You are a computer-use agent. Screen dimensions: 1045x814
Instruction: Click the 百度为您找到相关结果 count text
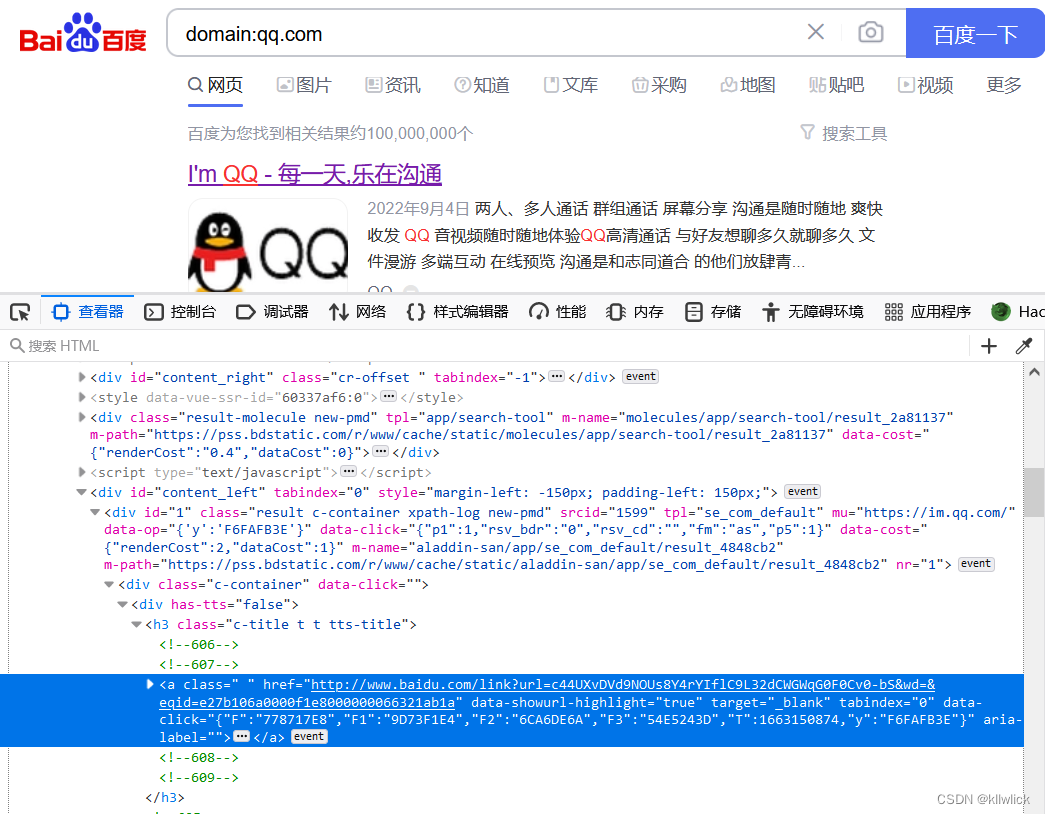pos(331,134)
